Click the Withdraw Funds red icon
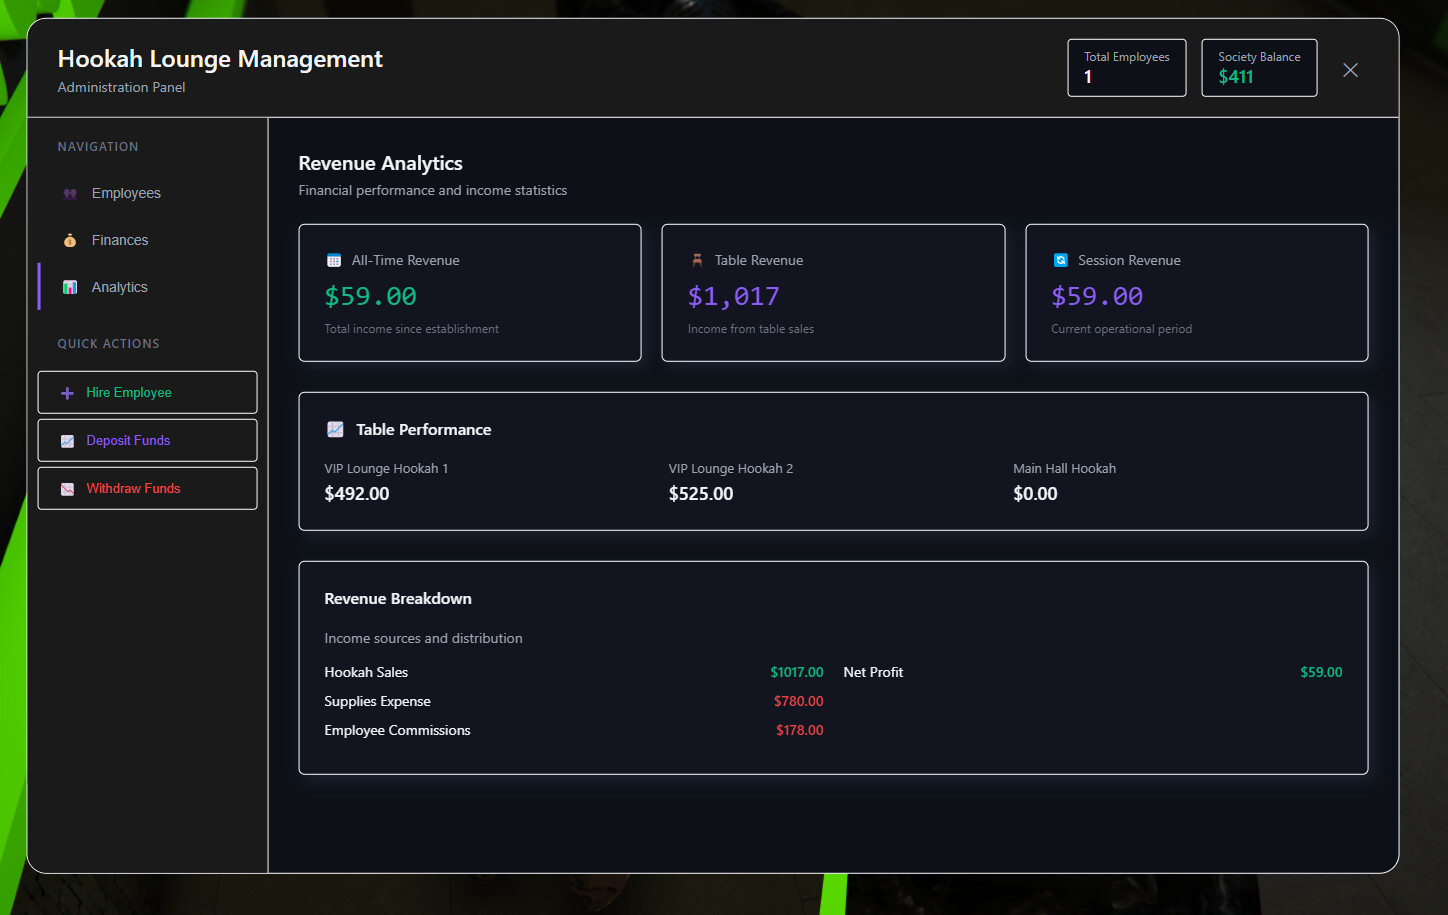Screen dimensions: 1448x915 tap(67, 489)
